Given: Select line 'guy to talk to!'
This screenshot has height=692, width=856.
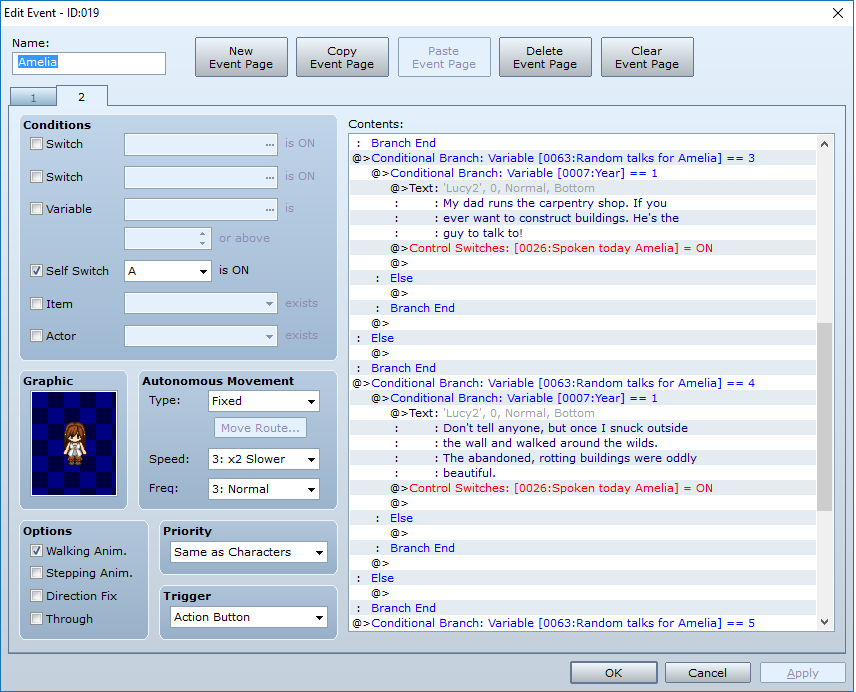Looking at the screenshot, I should tap(584, 233).
